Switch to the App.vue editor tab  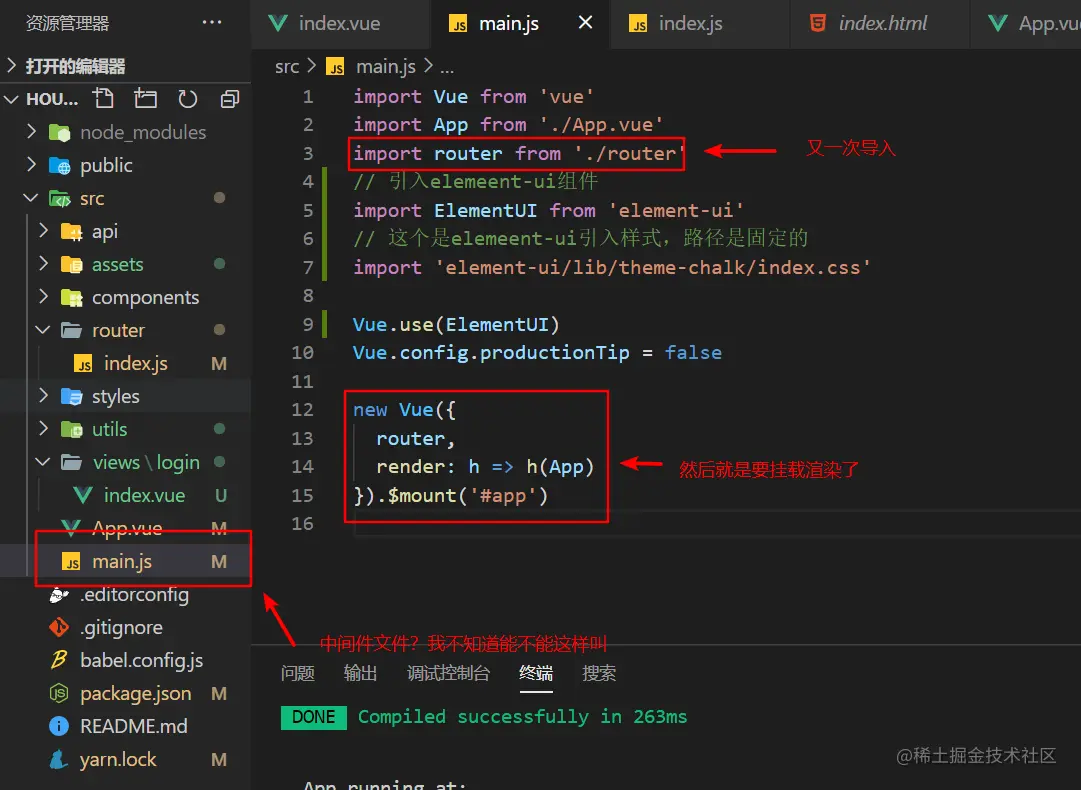pos(1026,23)
